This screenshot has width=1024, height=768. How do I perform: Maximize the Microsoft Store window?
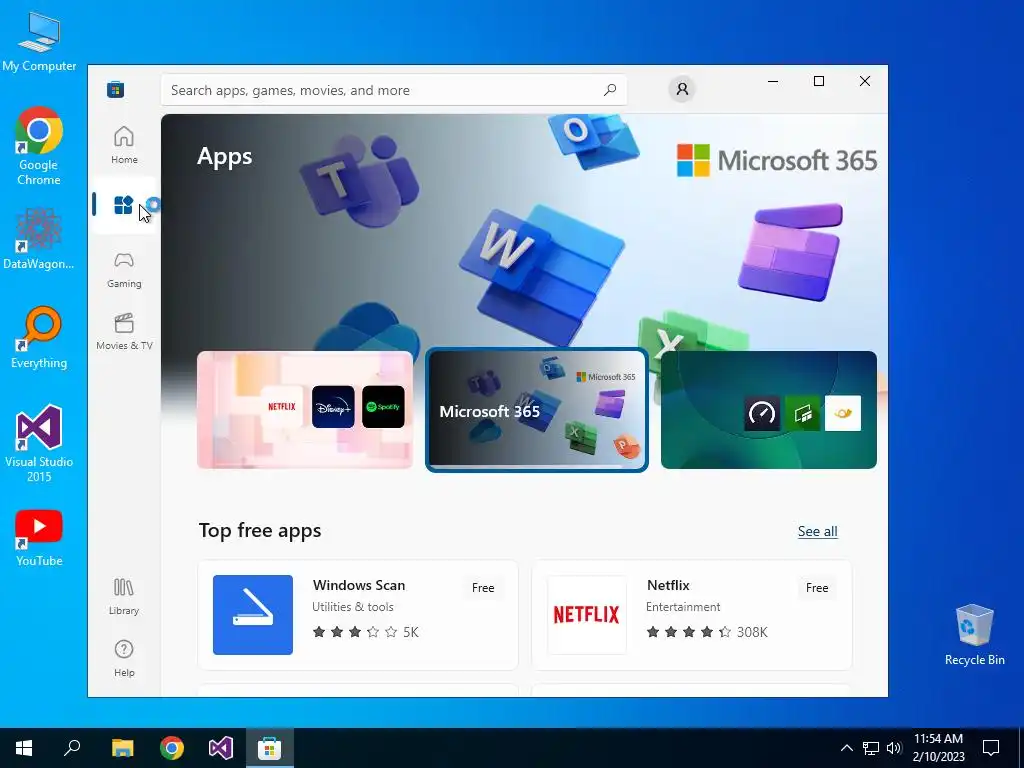(819, 81)
